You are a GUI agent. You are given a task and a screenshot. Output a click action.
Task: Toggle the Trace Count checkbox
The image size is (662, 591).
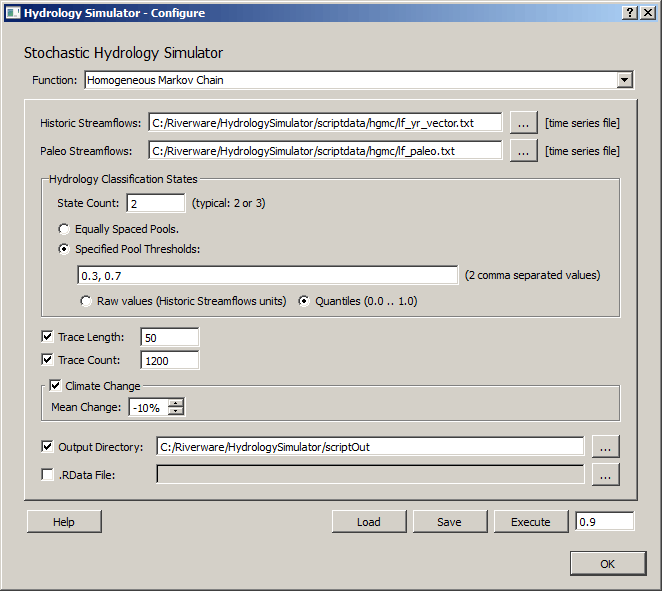click(x=47, y=360)
